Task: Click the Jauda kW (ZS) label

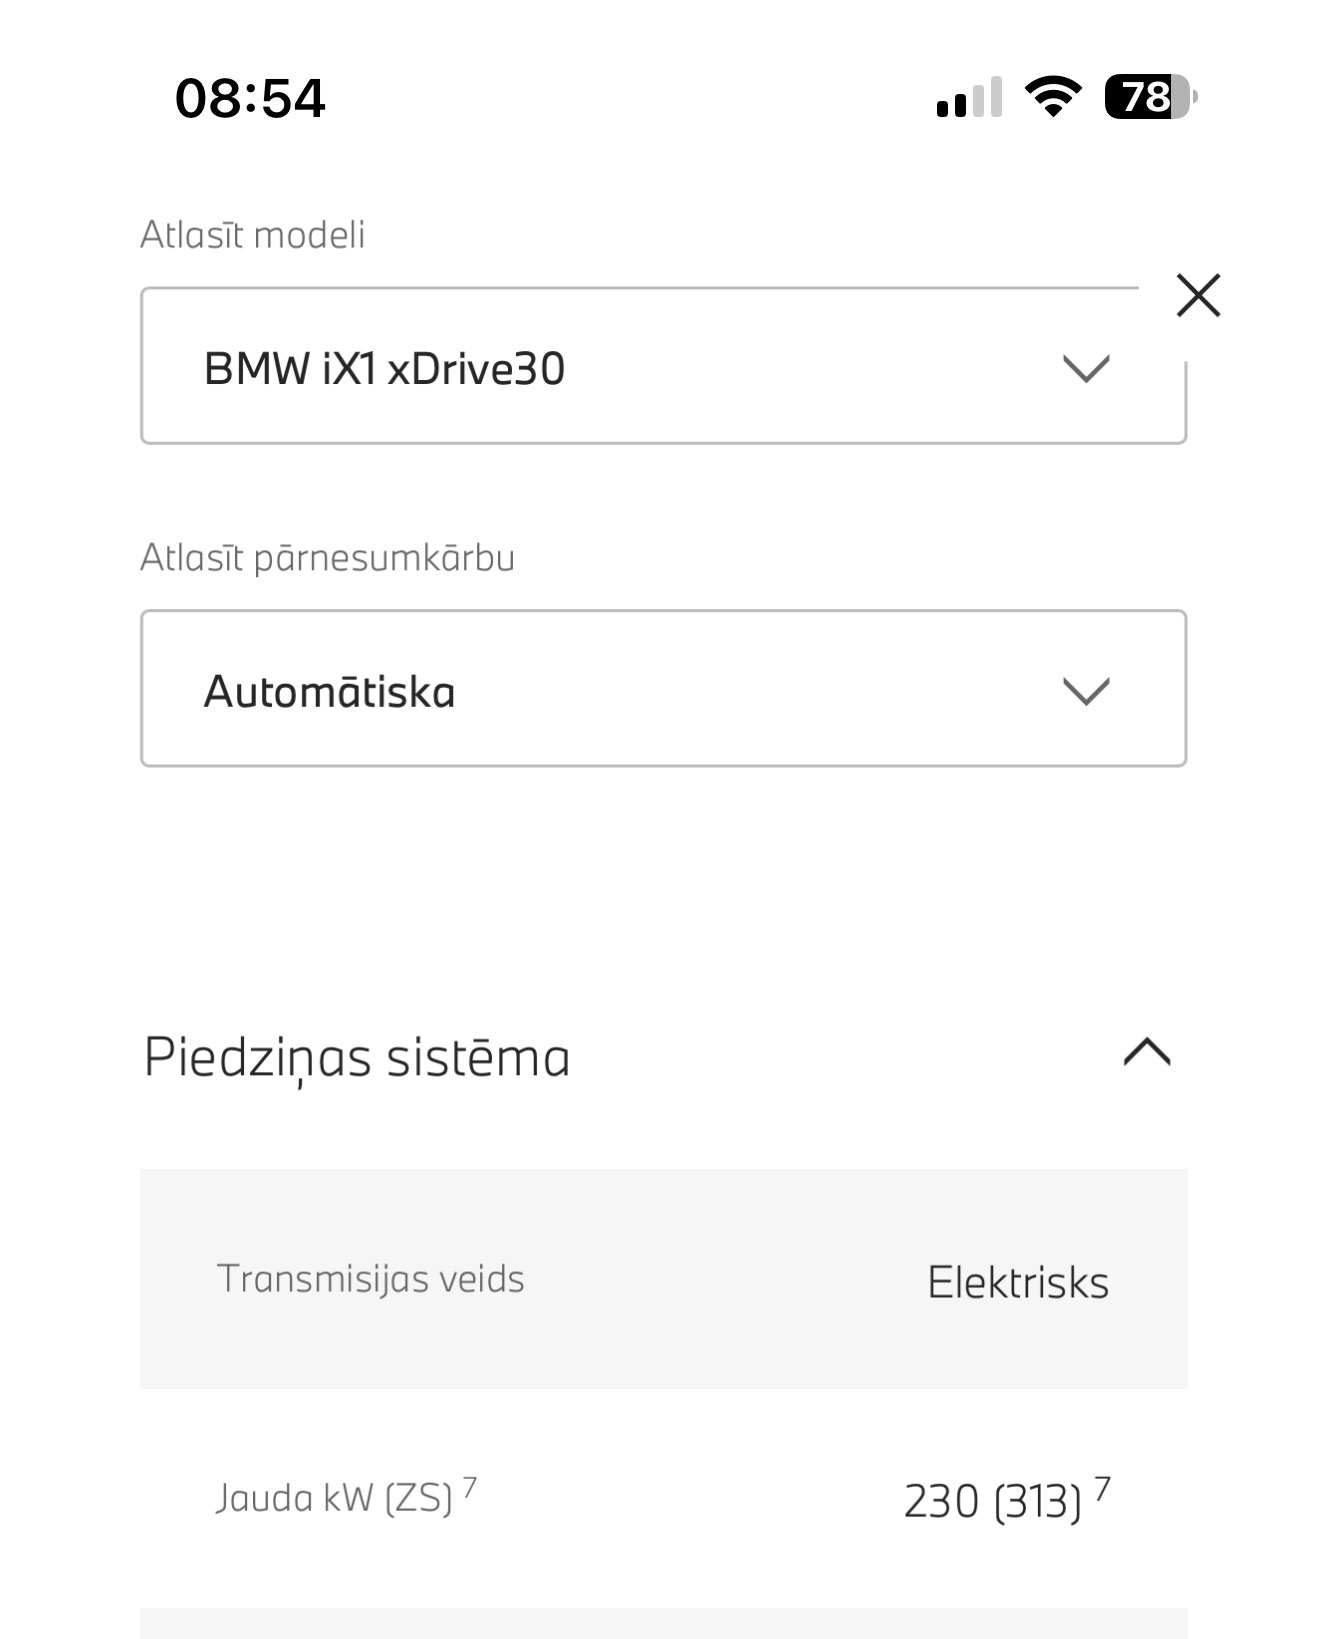Action: tap(334, 1498)
